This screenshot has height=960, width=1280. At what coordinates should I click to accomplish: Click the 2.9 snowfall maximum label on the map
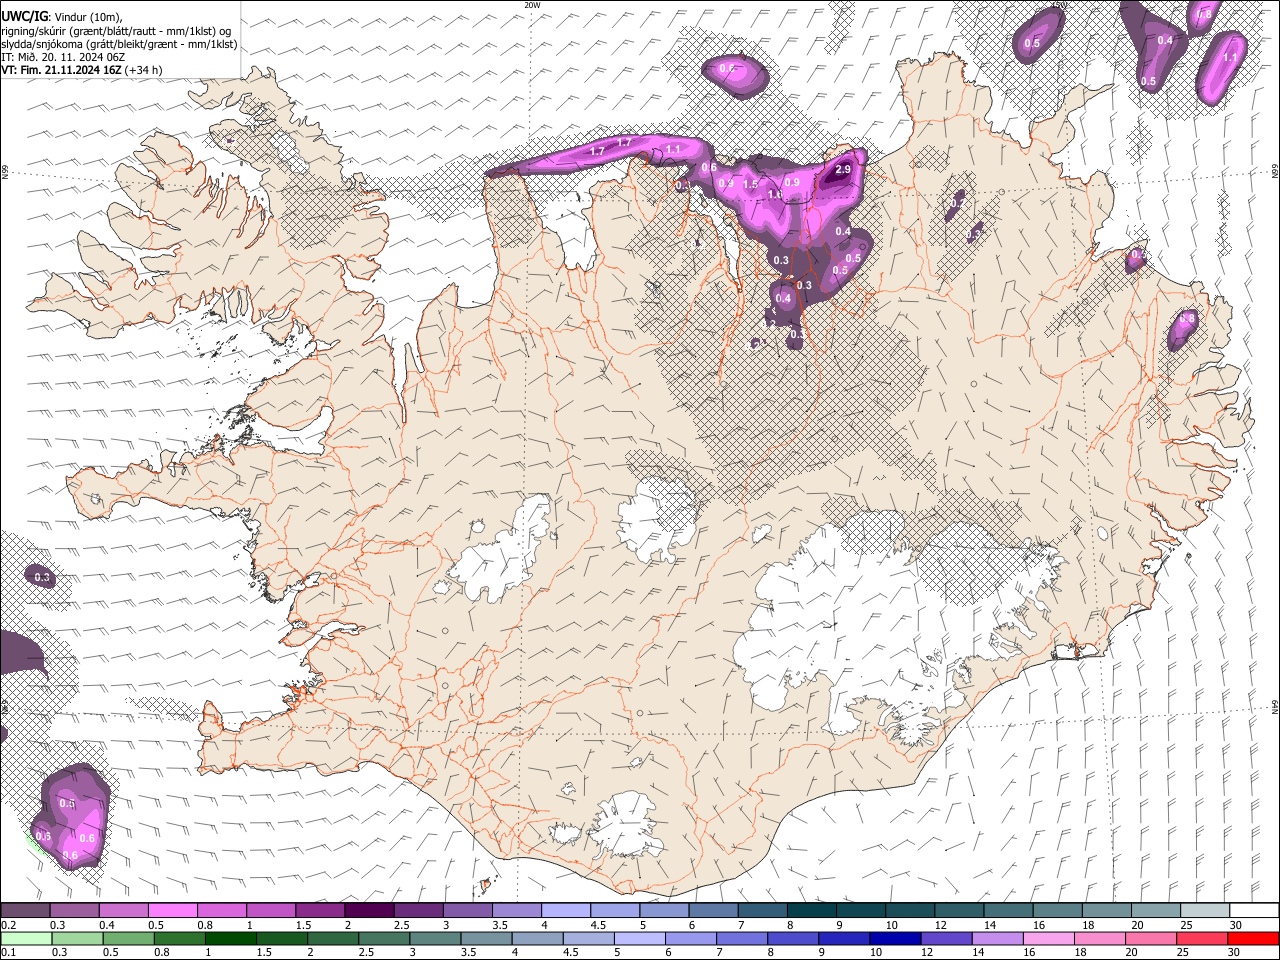pyautogui.click(x=843, y=170)
